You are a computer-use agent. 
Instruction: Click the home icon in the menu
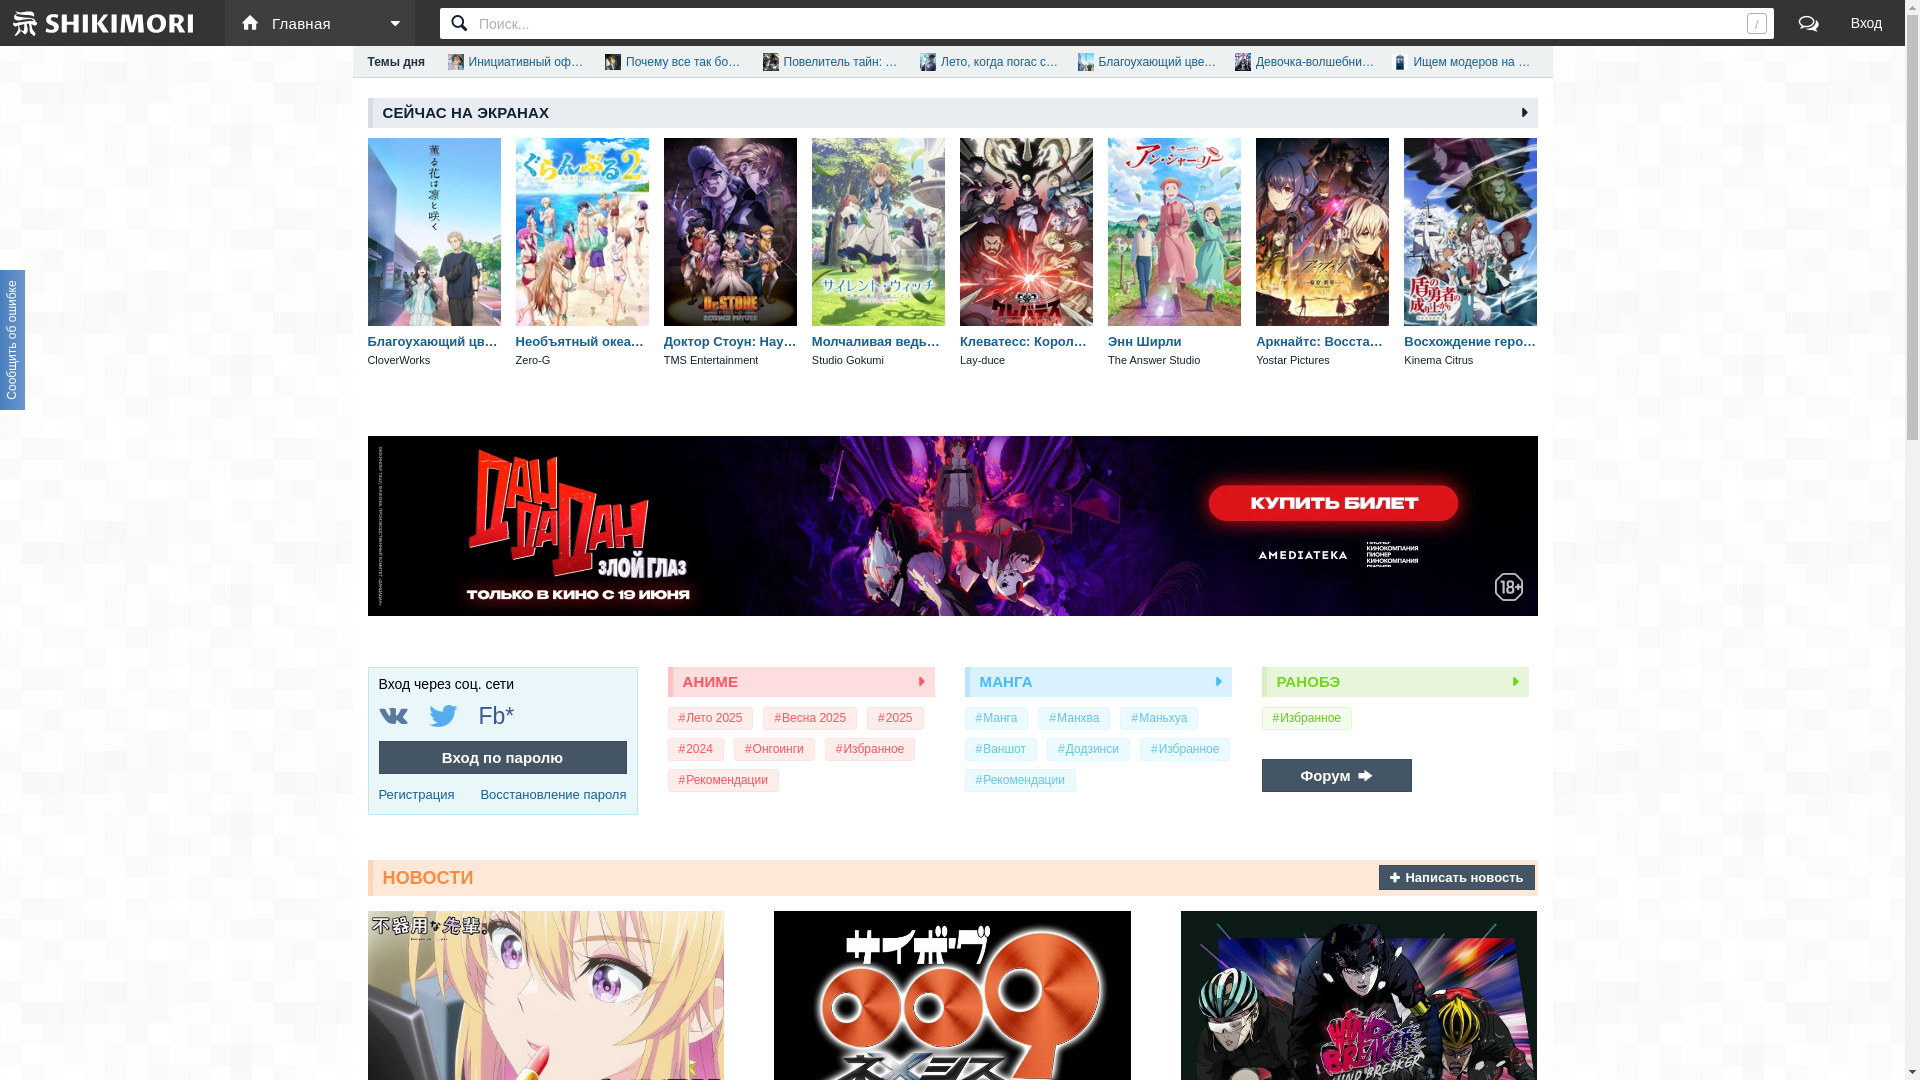point(250,23)
